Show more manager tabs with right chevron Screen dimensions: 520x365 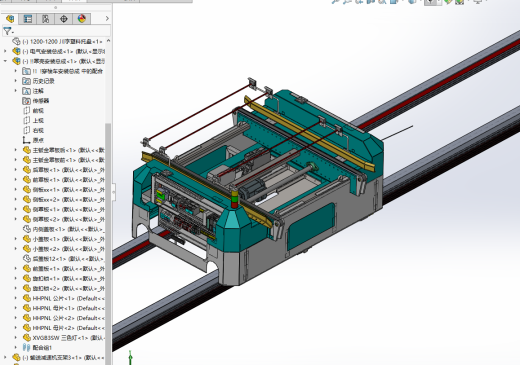click(107, 19)
